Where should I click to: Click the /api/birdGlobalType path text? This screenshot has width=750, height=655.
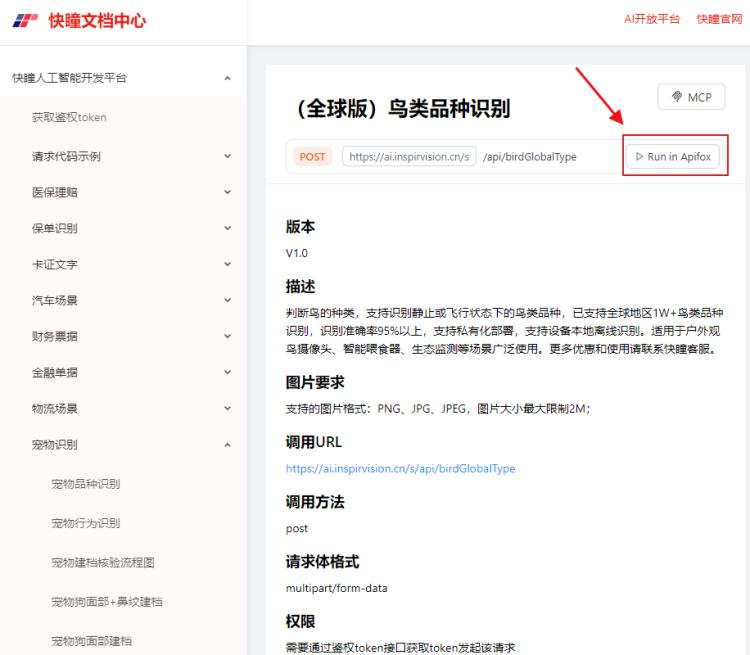point(530,156)
